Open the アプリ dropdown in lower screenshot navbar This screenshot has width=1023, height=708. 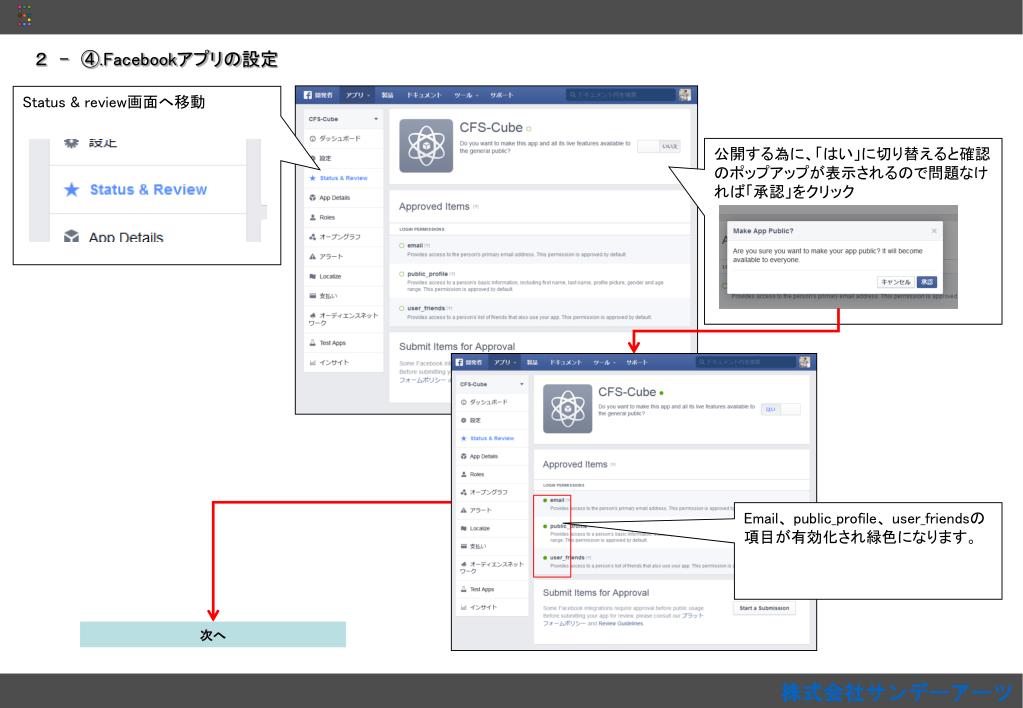(x=505, y=362)
